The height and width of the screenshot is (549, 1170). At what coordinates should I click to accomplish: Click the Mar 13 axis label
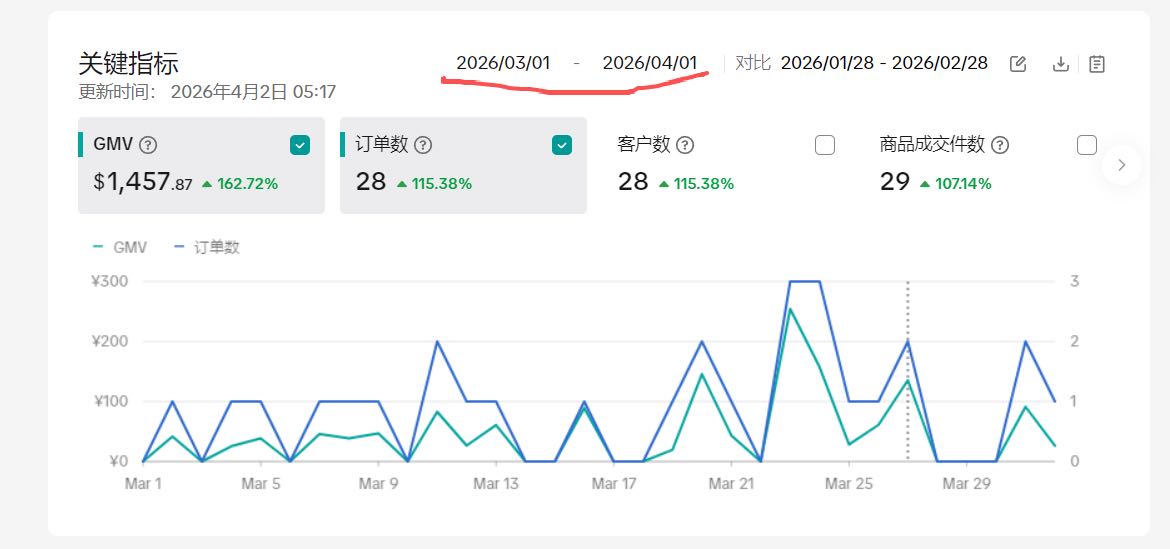495,484
